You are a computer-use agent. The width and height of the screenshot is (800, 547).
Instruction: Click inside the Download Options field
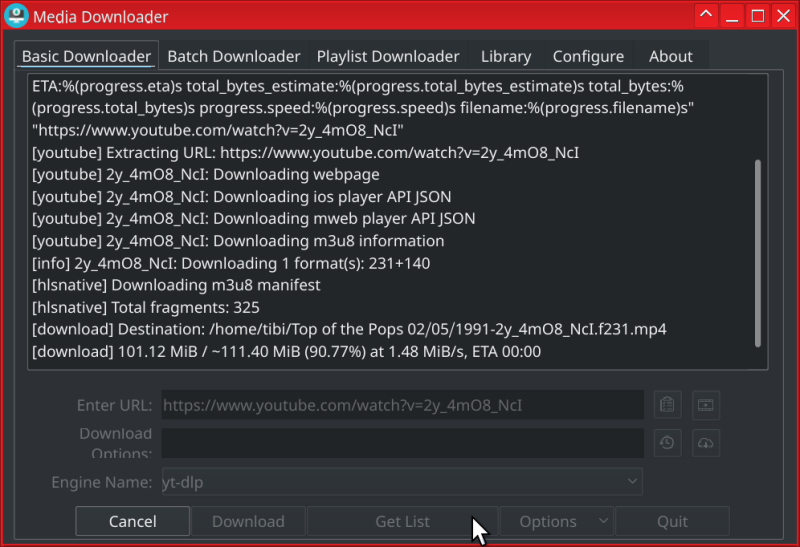tap(402, 443)
